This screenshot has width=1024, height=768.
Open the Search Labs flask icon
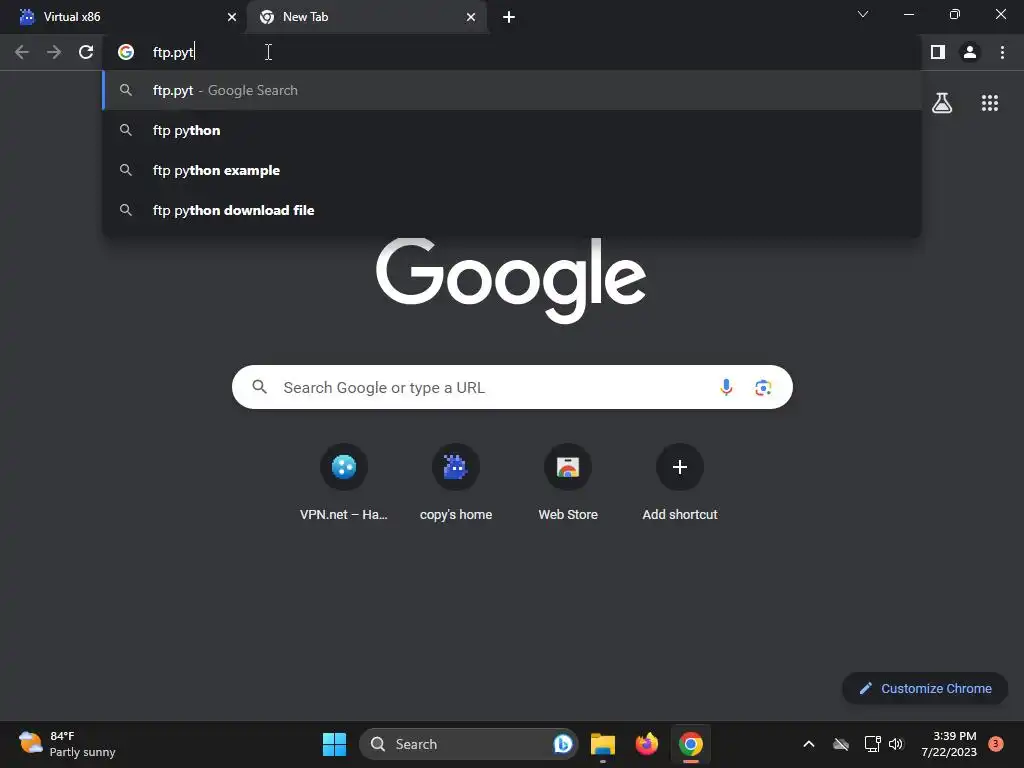tap(942, 103)
